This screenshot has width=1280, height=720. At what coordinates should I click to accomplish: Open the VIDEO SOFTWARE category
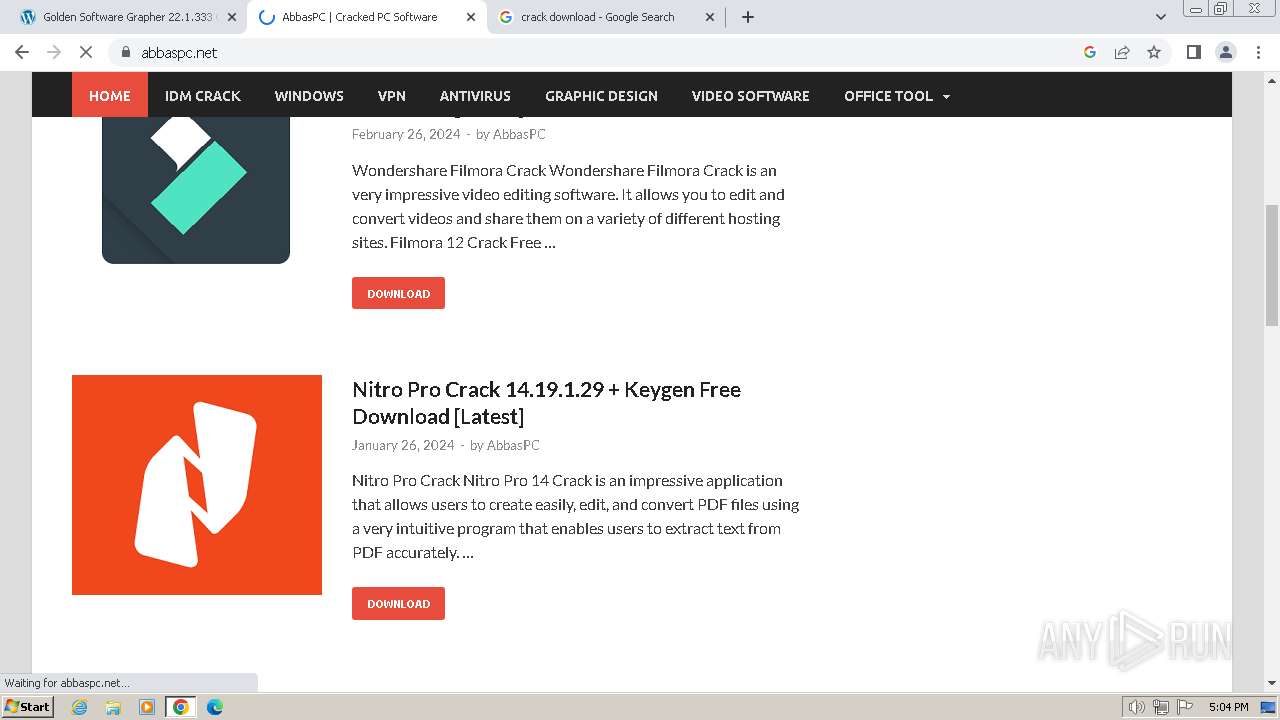pos(751,96)
